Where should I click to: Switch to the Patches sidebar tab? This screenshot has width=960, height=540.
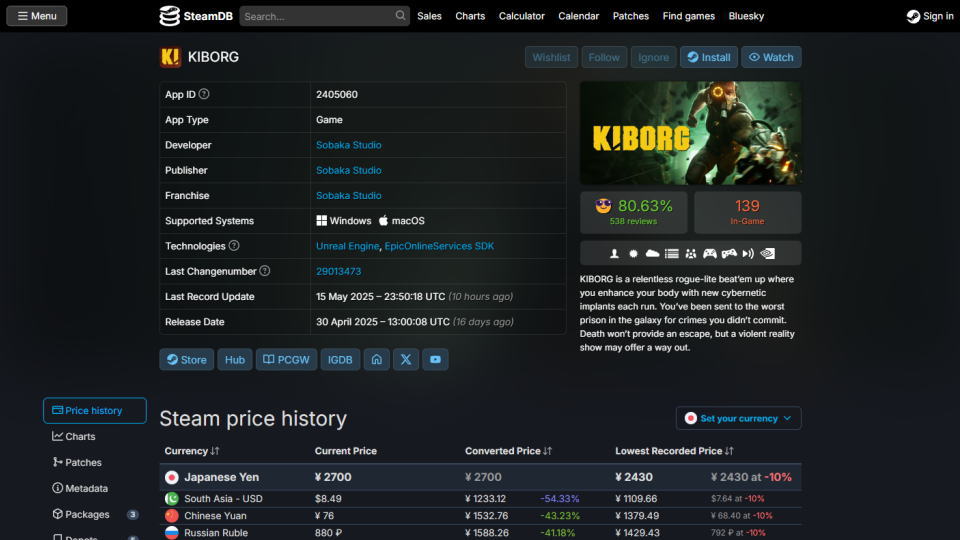pos(95,462)
